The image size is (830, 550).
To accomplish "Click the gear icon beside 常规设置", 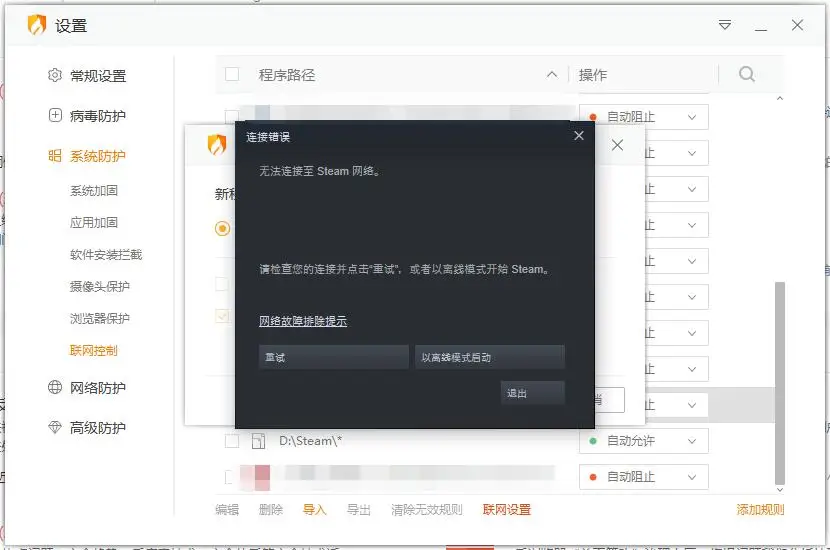I will [55, 75].
